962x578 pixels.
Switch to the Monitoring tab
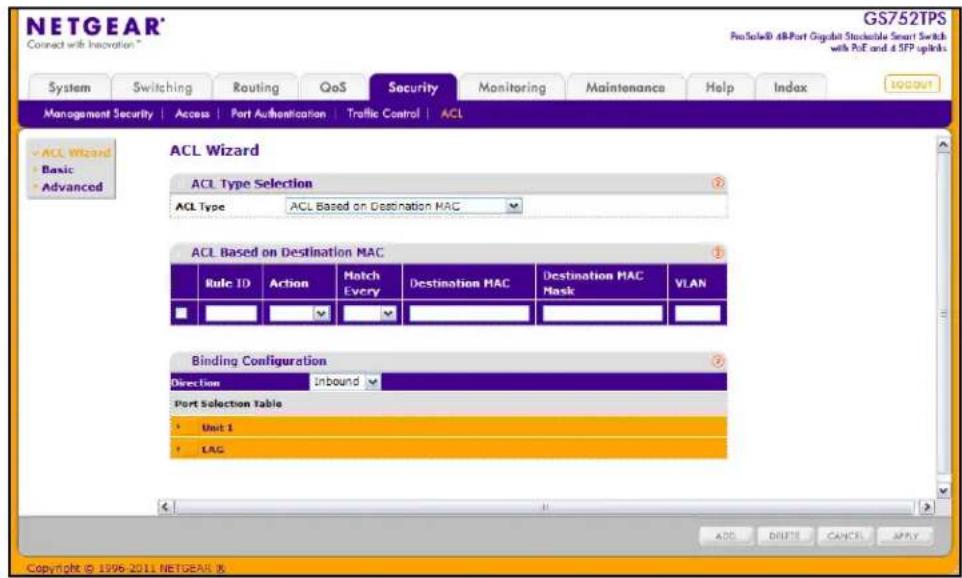(x=512, y=88)
